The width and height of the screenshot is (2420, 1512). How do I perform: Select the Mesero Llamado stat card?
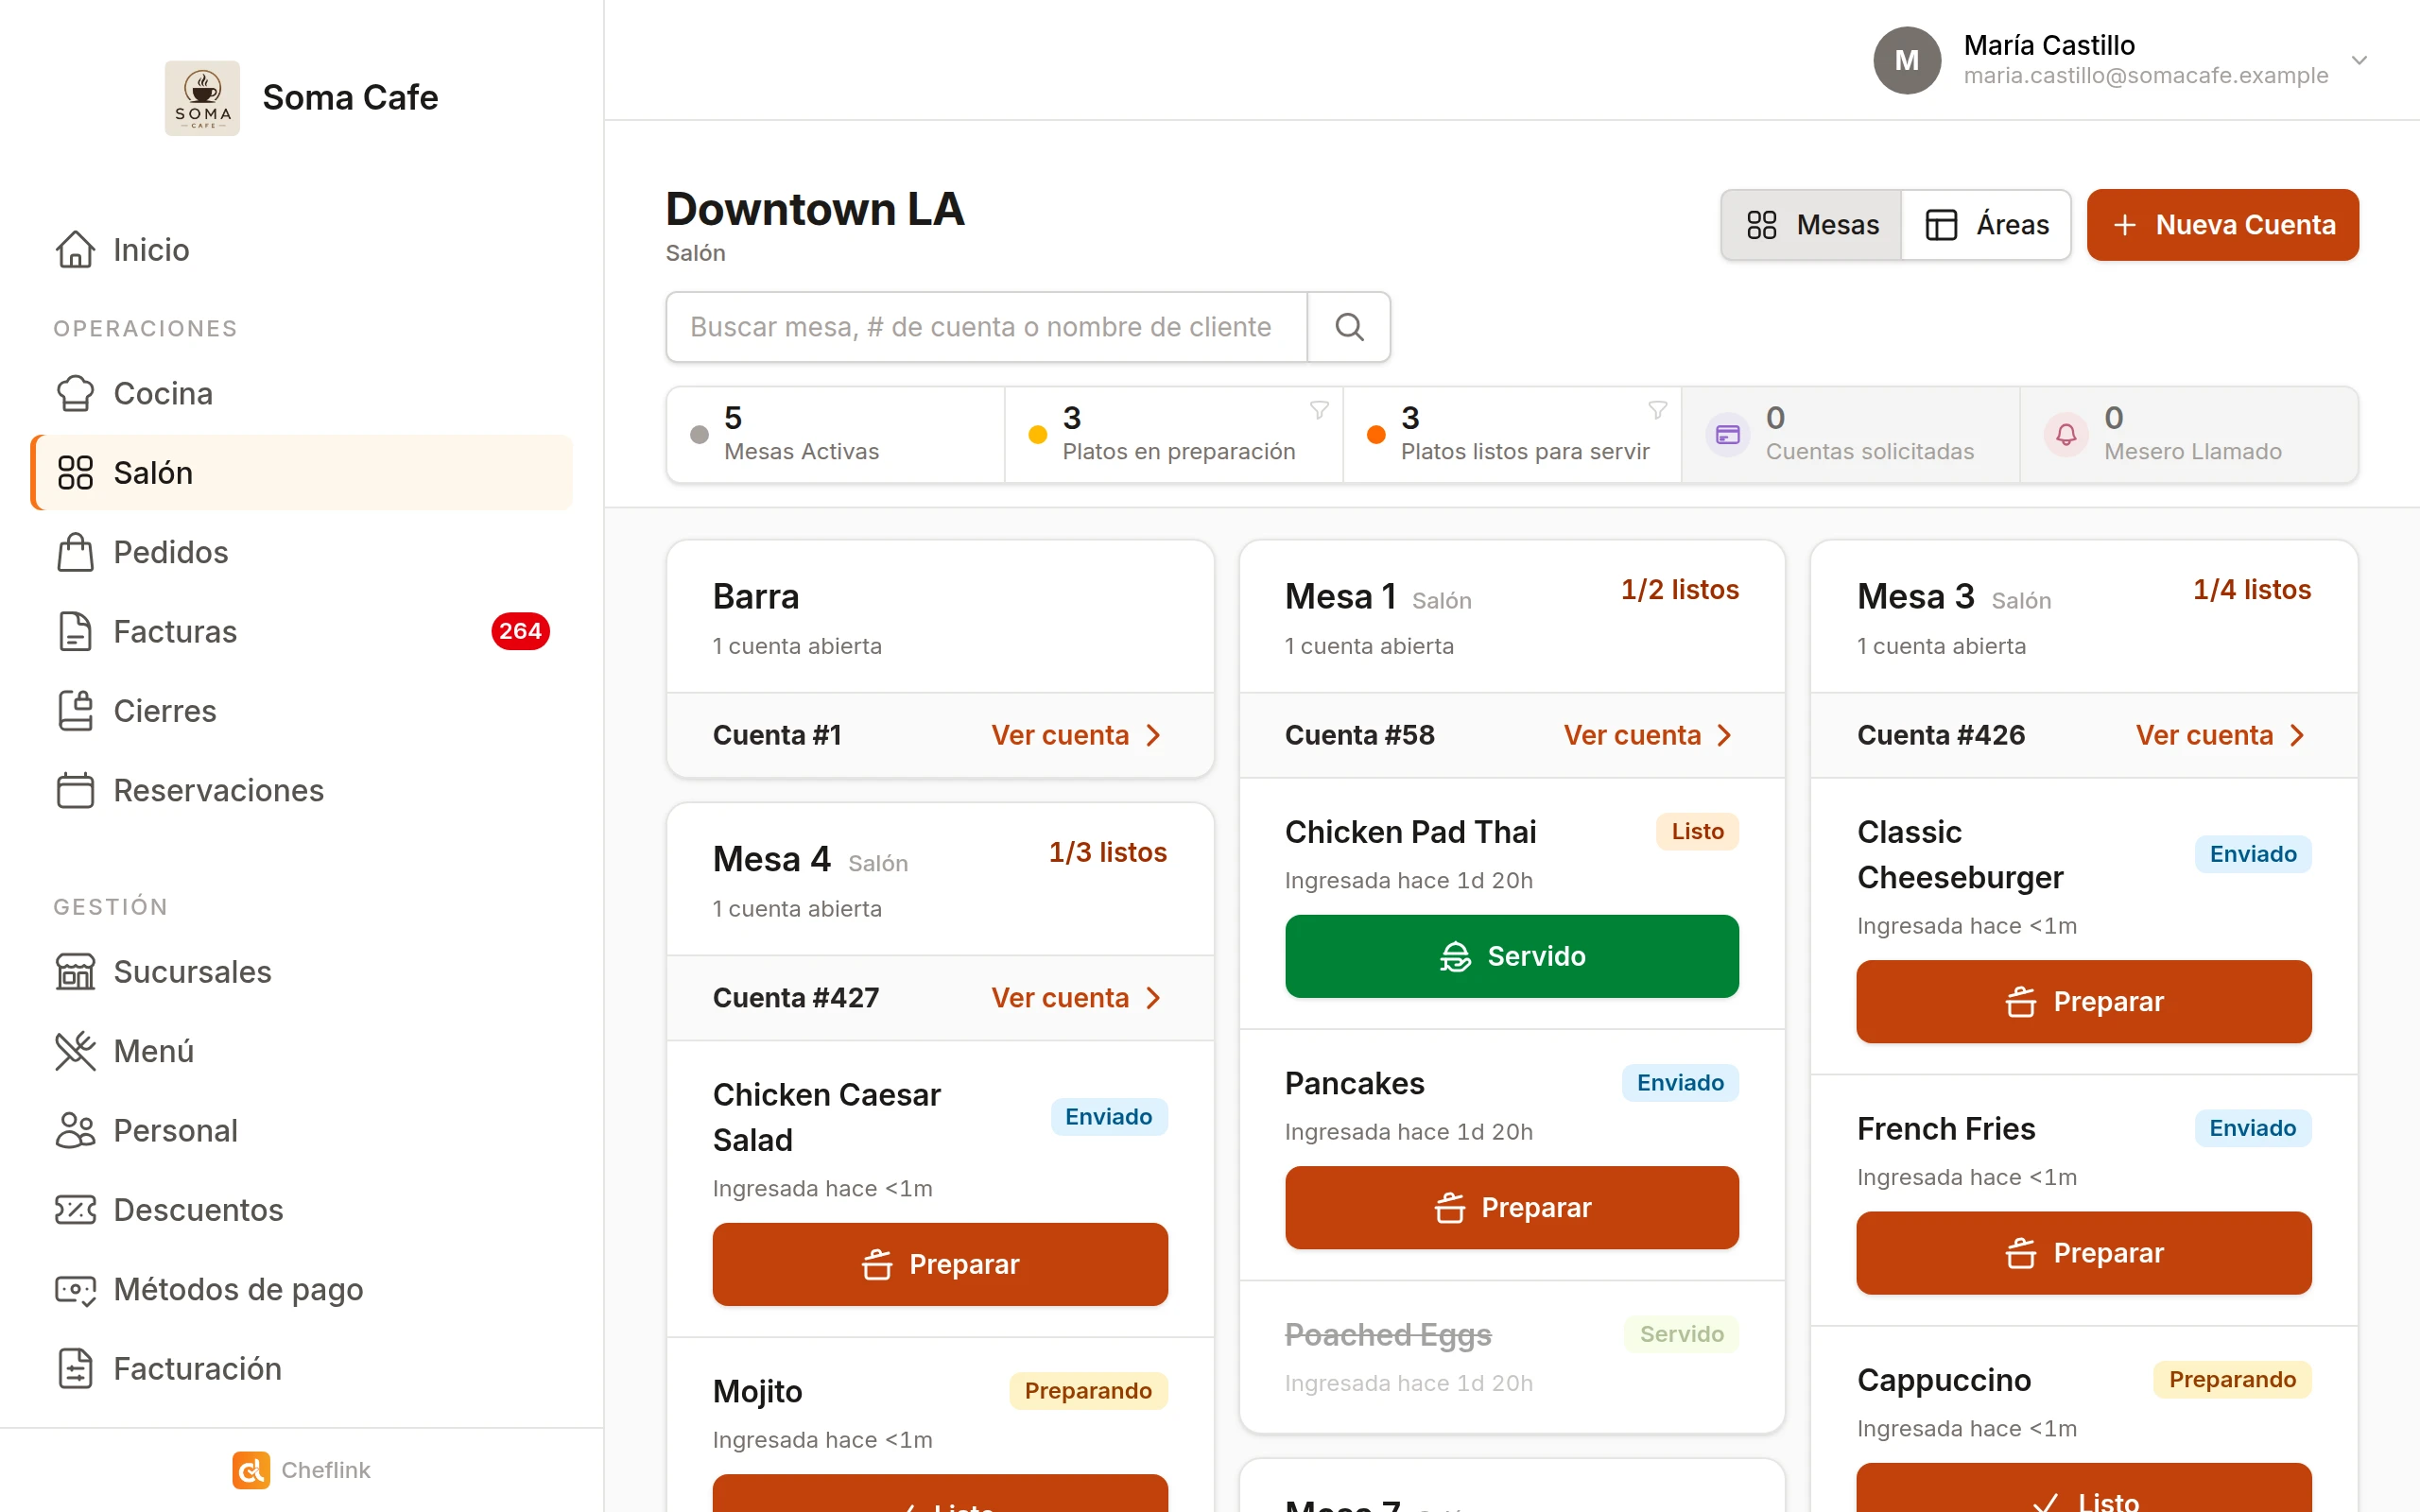(x=2189, y=435)
